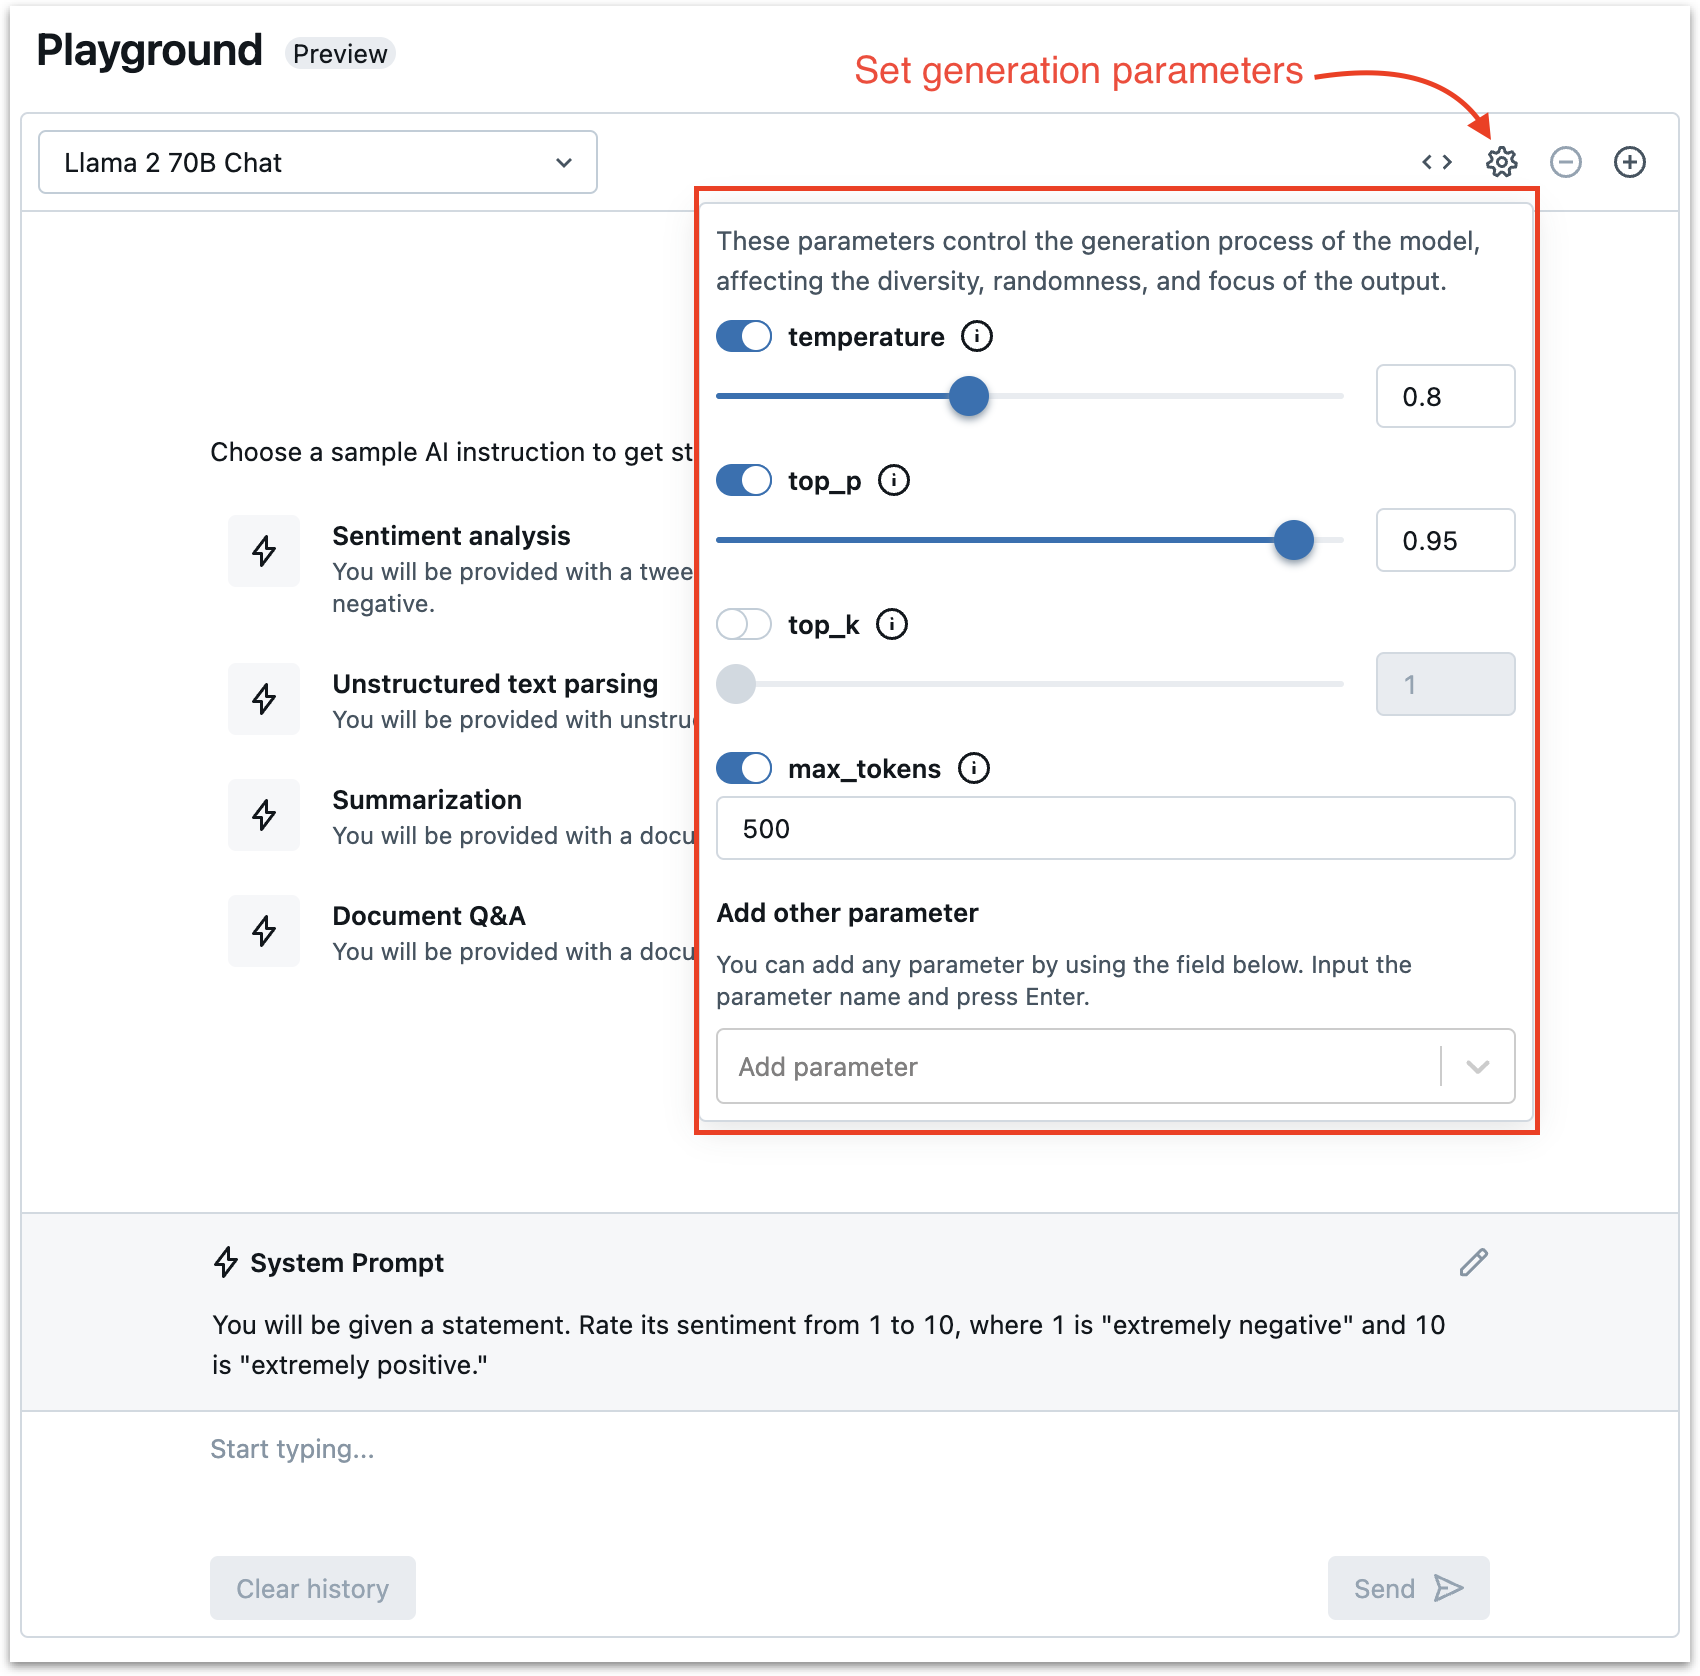Open the generation parameters gear icon
The image size is (1700, 1676).
tap(1501, 162)
